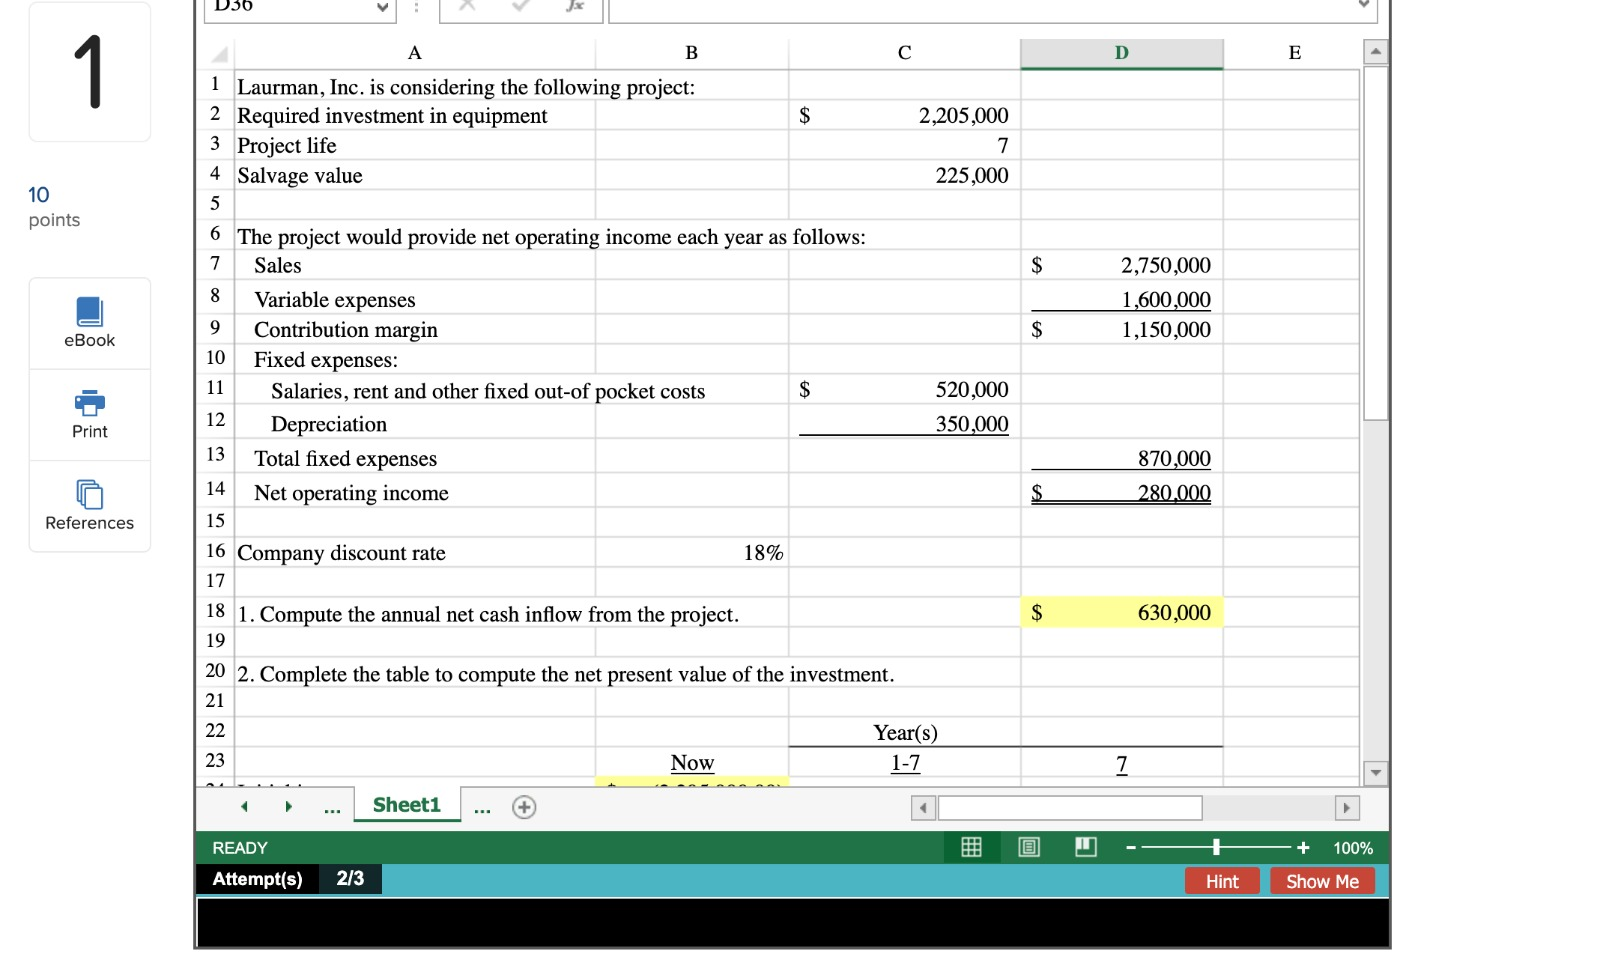Select the 520,000 salaries cell

905,390
